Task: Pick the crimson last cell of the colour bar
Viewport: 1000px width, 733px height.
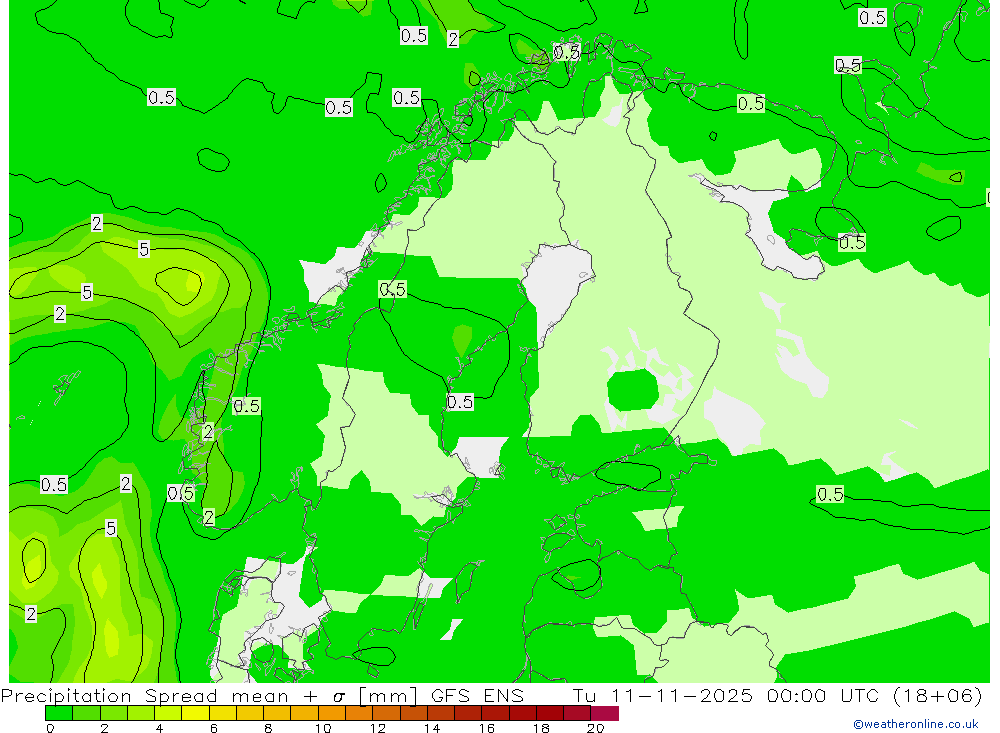Action: (604, 713)
